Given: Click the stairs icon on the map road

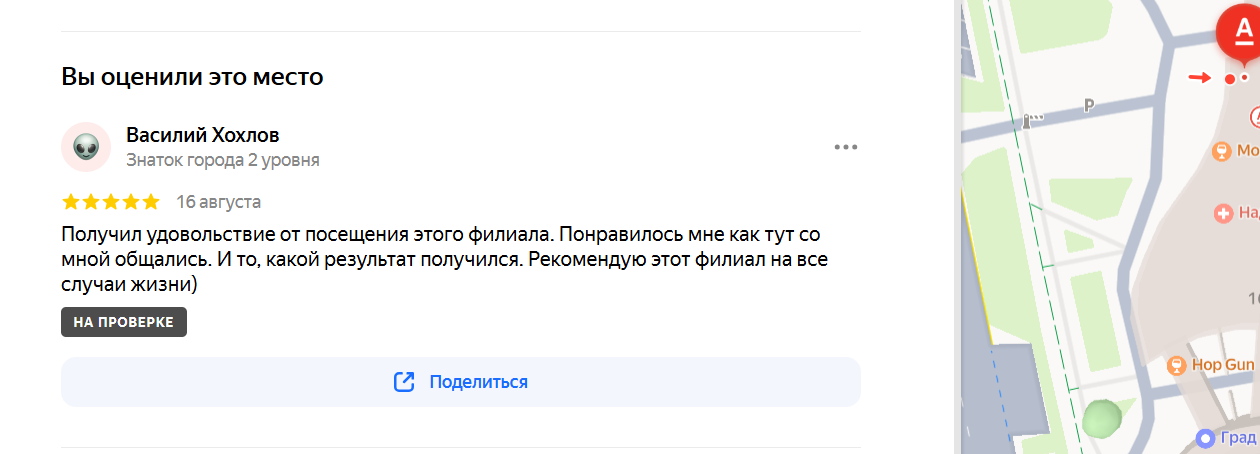Looking at the screenshot, I should 1034,121.
